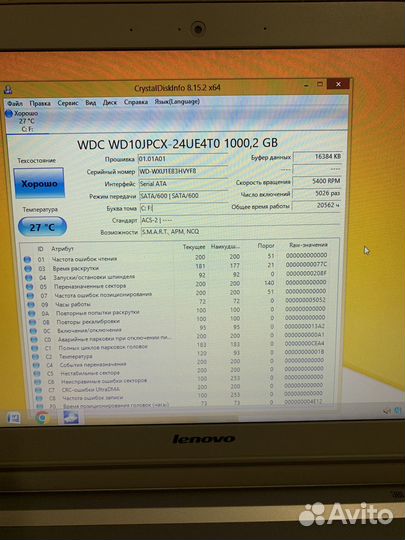405x540 pixels.
Task: Click status icon for 03 Время раскрутки
Action: coord(28,269)
